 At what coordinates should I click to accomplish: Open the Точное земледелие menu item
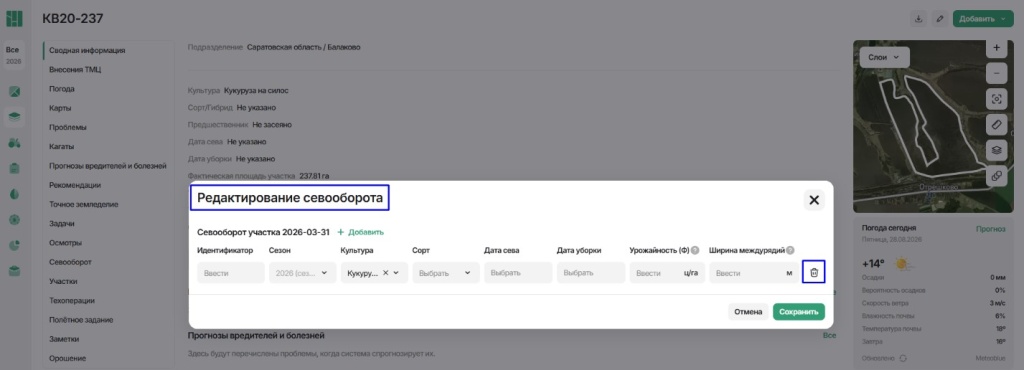tap(84, 204)
